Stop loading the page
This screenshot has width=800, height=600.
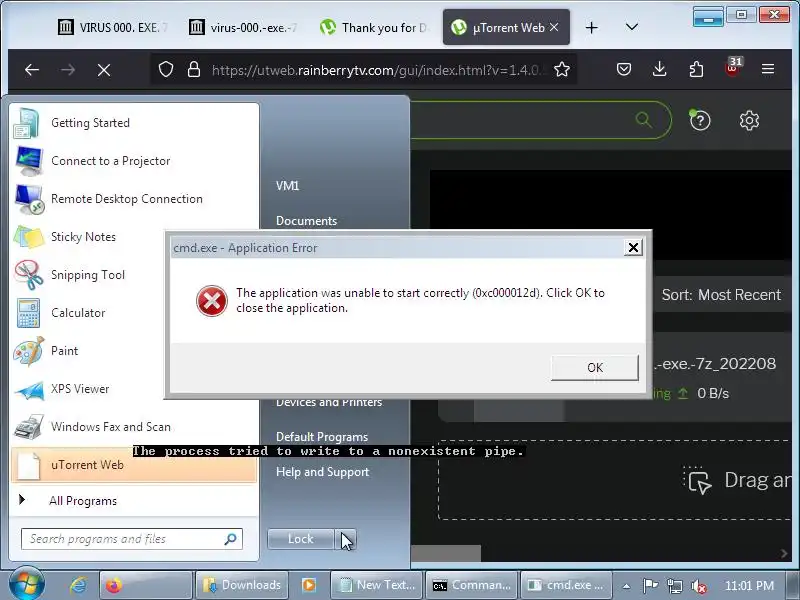coord(104,69)
